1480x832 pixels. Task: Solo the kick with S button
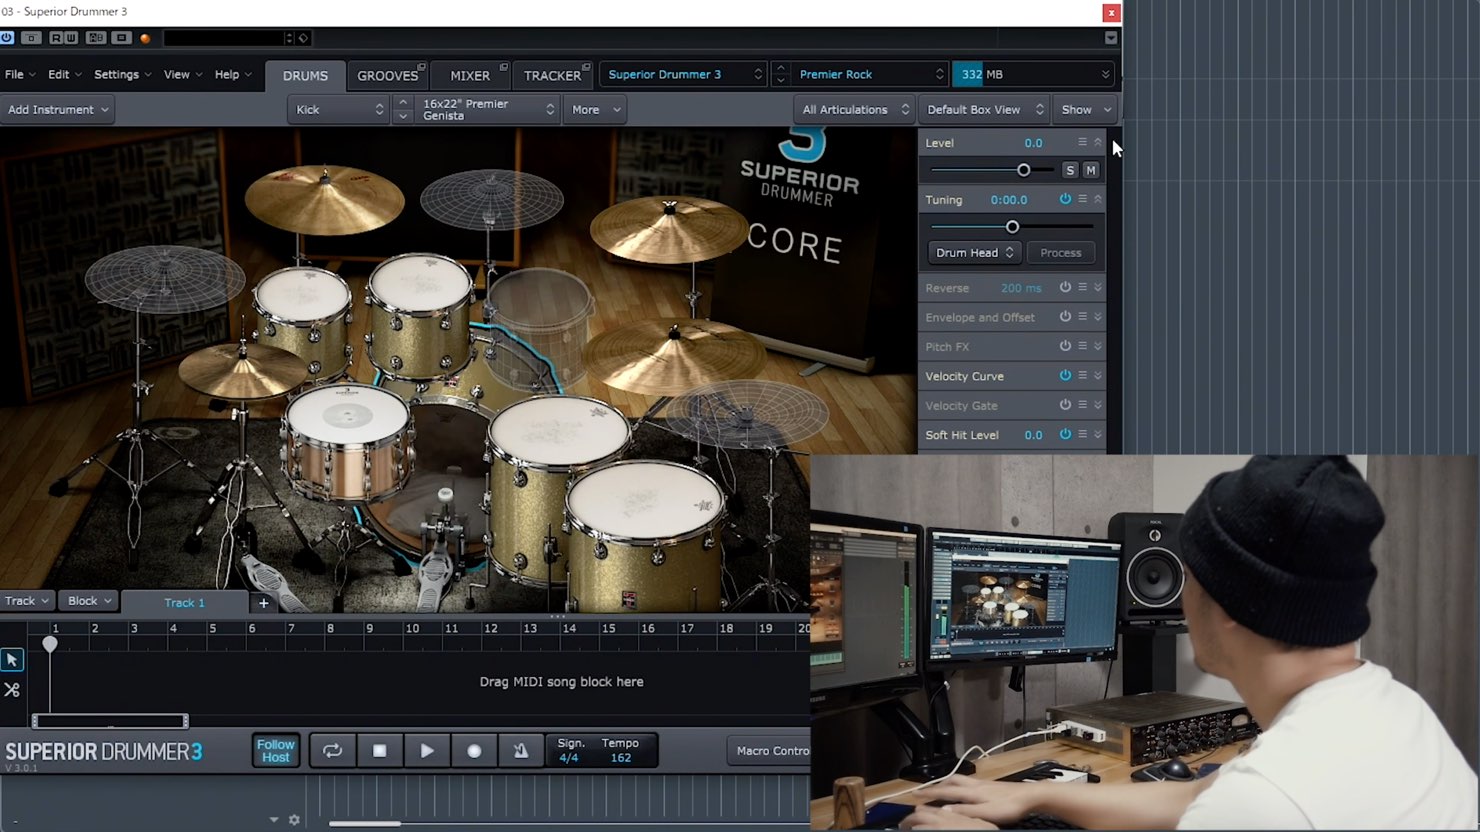[x=1070, y=170]
